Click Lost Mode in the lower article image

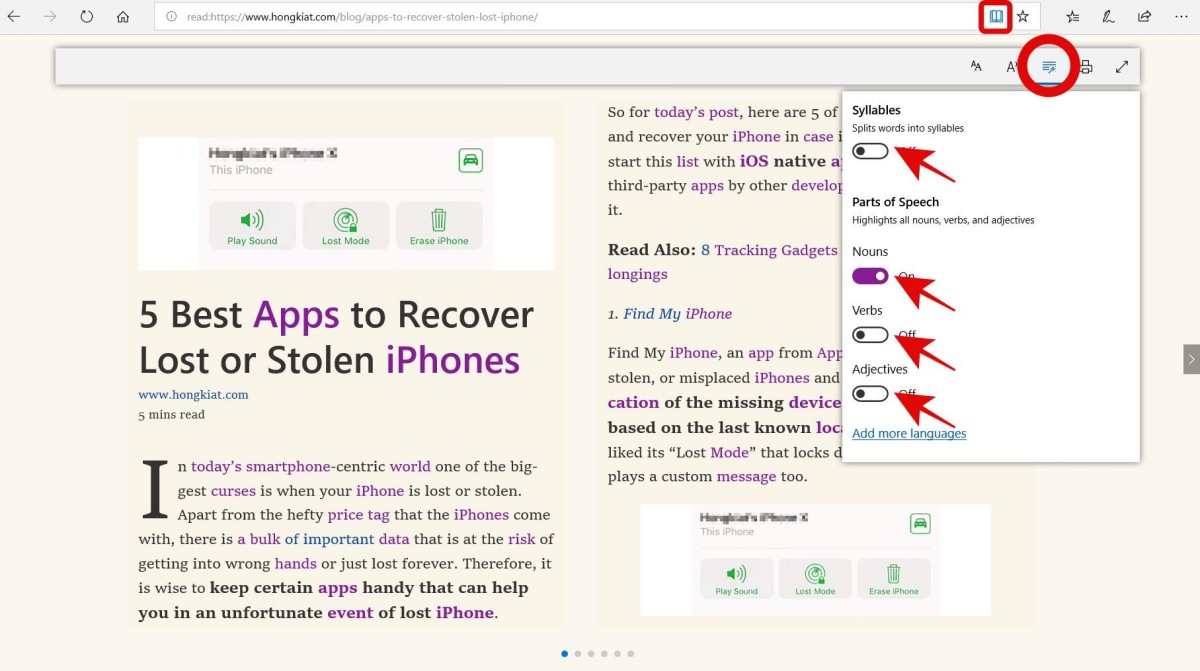click(x=815, y=578)
